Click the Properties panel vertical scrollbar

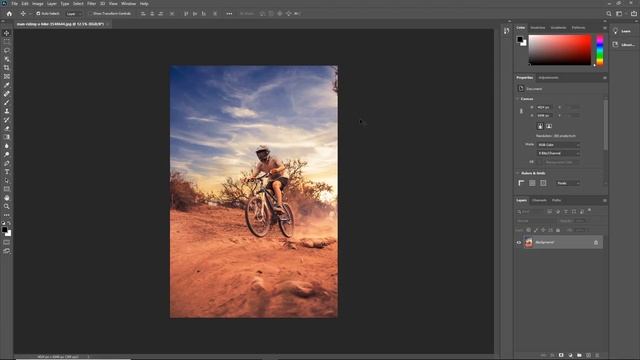[605, 124]
